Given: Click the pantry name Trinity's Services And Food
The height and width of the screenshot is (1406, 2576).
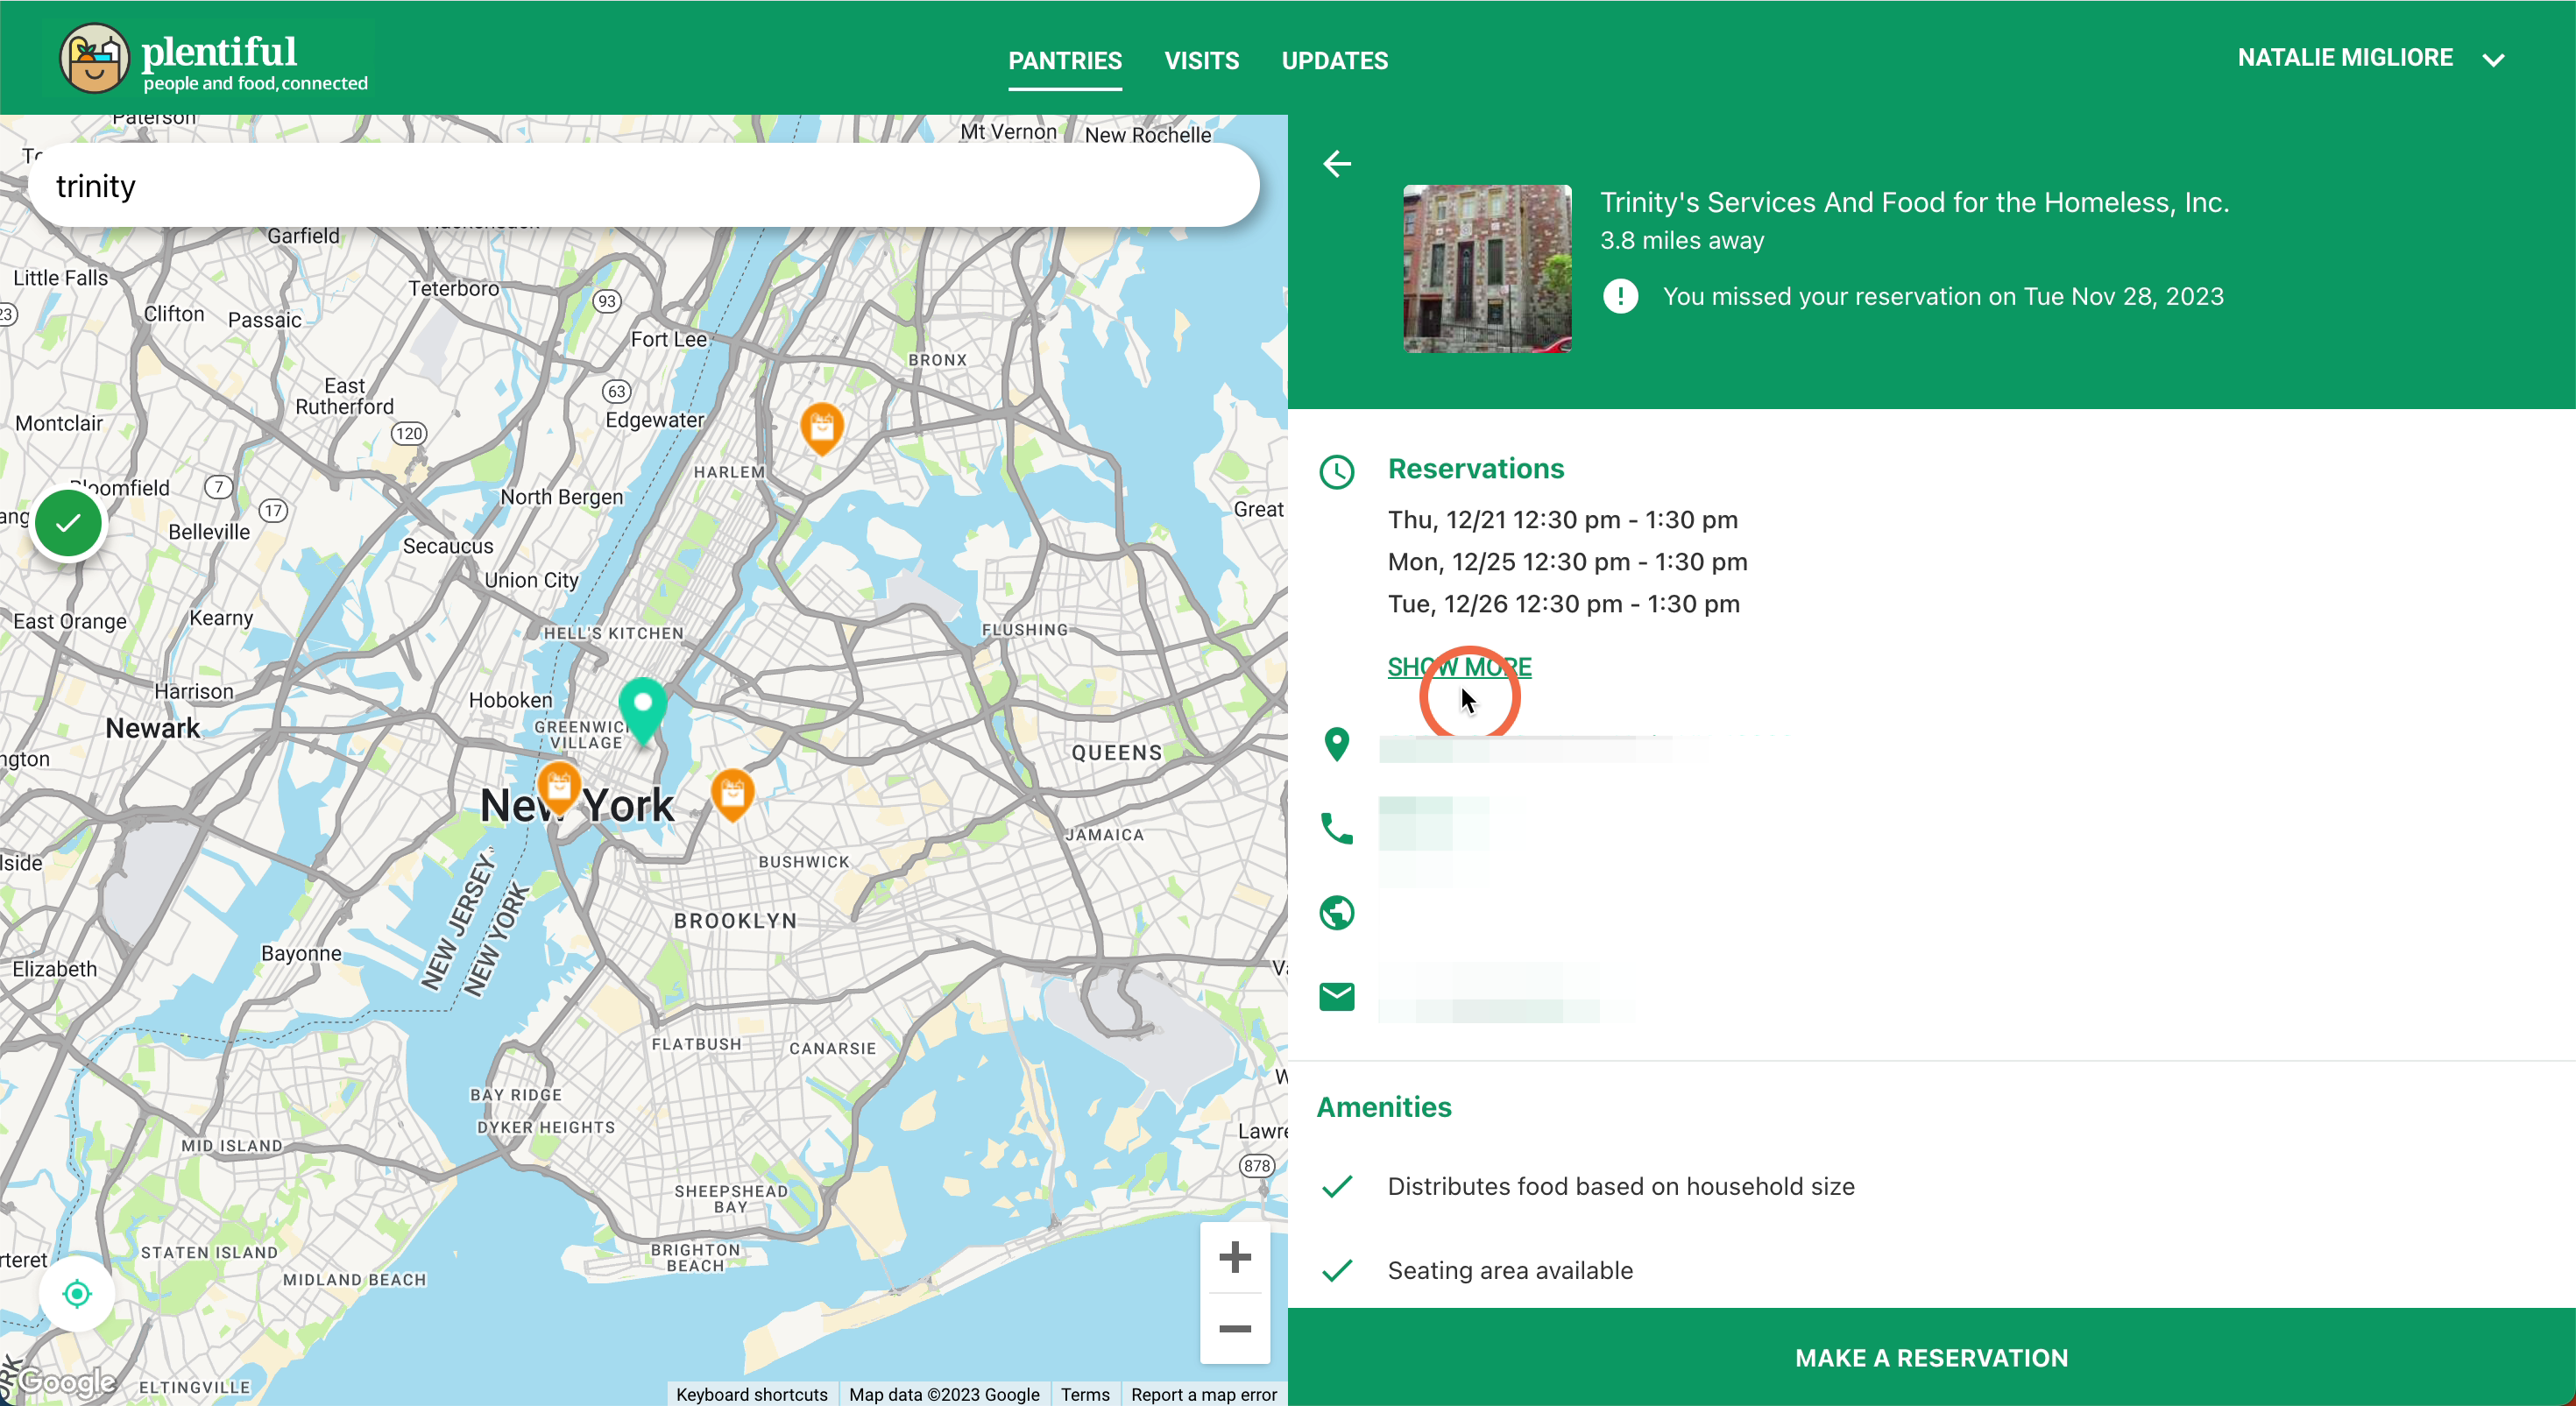Looking at the screenshot, I should 1914,202.
